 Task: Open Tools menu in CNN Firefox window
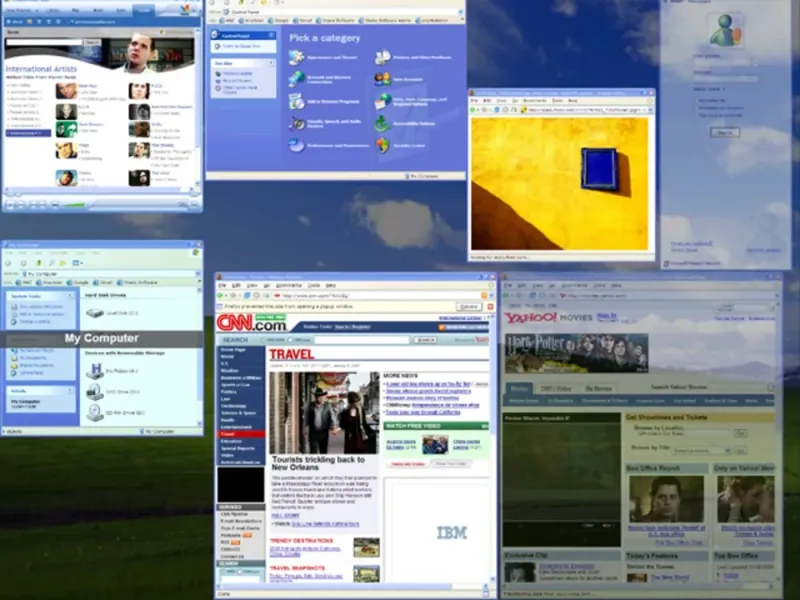(314, 286)
